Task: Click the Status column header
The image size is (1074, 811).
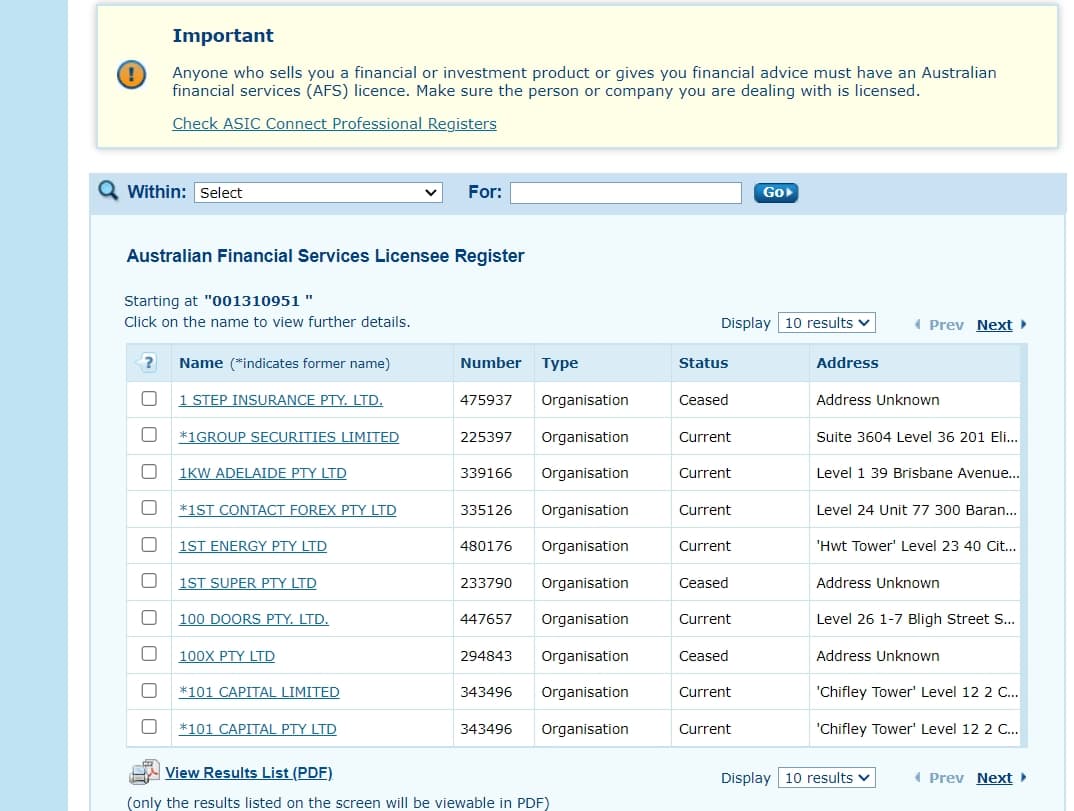Action: [x=703, y=363]
